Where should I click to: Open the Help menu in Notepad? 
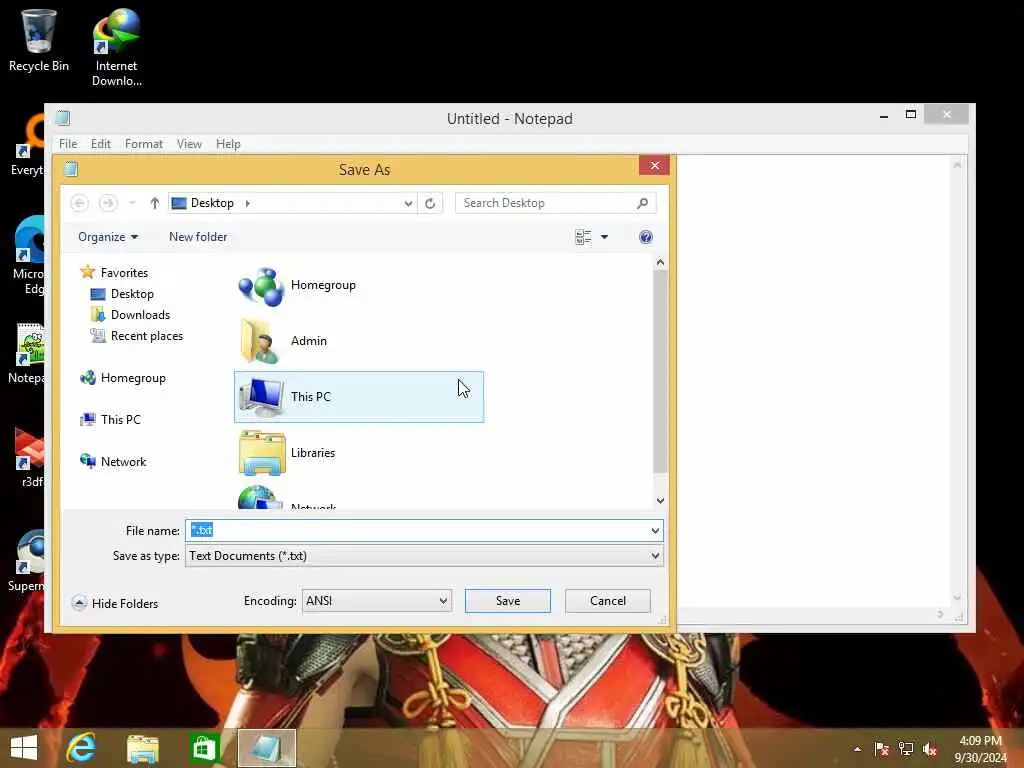pos(229,144)
